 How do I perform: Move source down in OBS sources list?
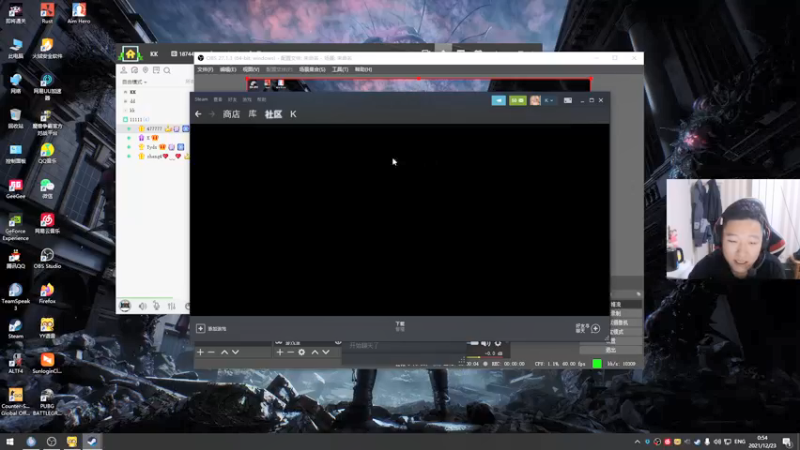326,352
